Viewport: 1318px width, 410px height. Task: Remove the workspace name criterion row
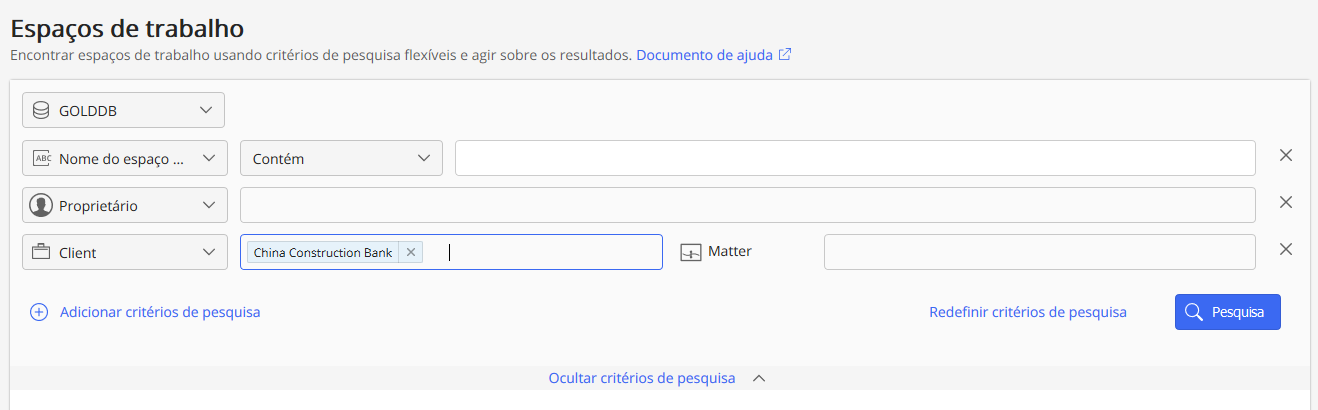pyautogui.click(x=1286, y=155)
